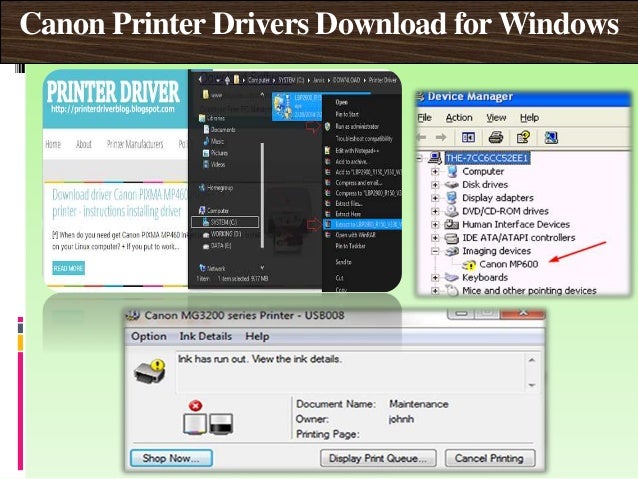638x479 pixels.
Task: Expand the Computer node in Device Manager
Action: (x=435, y=171)
